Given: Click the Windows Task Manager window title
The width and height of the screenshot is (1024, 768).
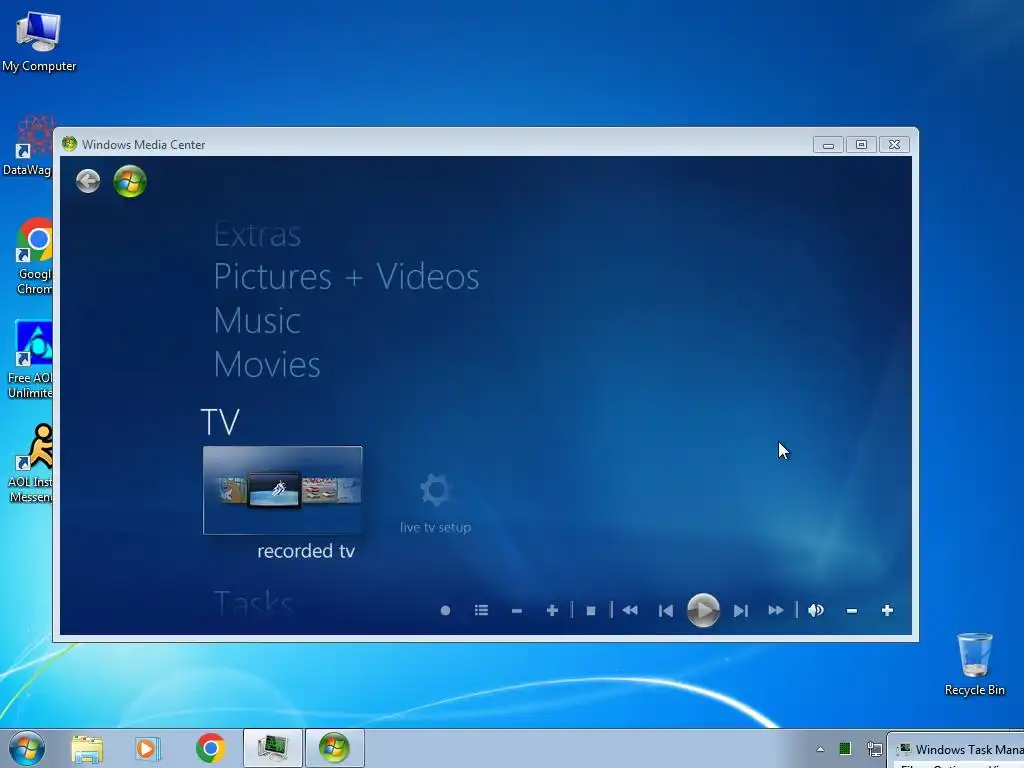Looking at the screenshot, I should 969,750.
